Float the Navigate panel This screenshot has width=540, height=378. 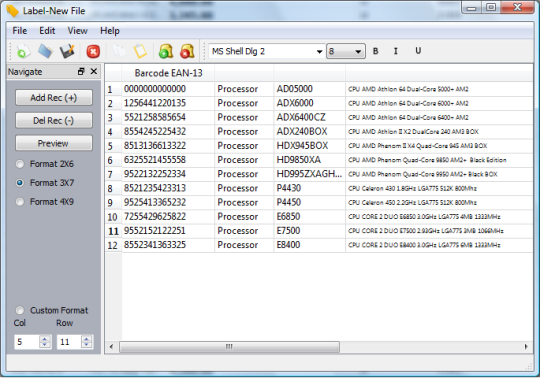(81, 72)
